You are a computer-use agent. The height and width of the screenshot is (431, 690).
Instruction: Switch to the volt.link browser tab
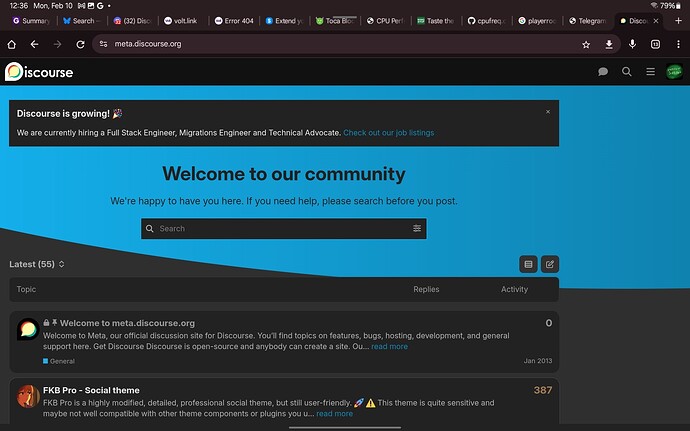point(183,21)
